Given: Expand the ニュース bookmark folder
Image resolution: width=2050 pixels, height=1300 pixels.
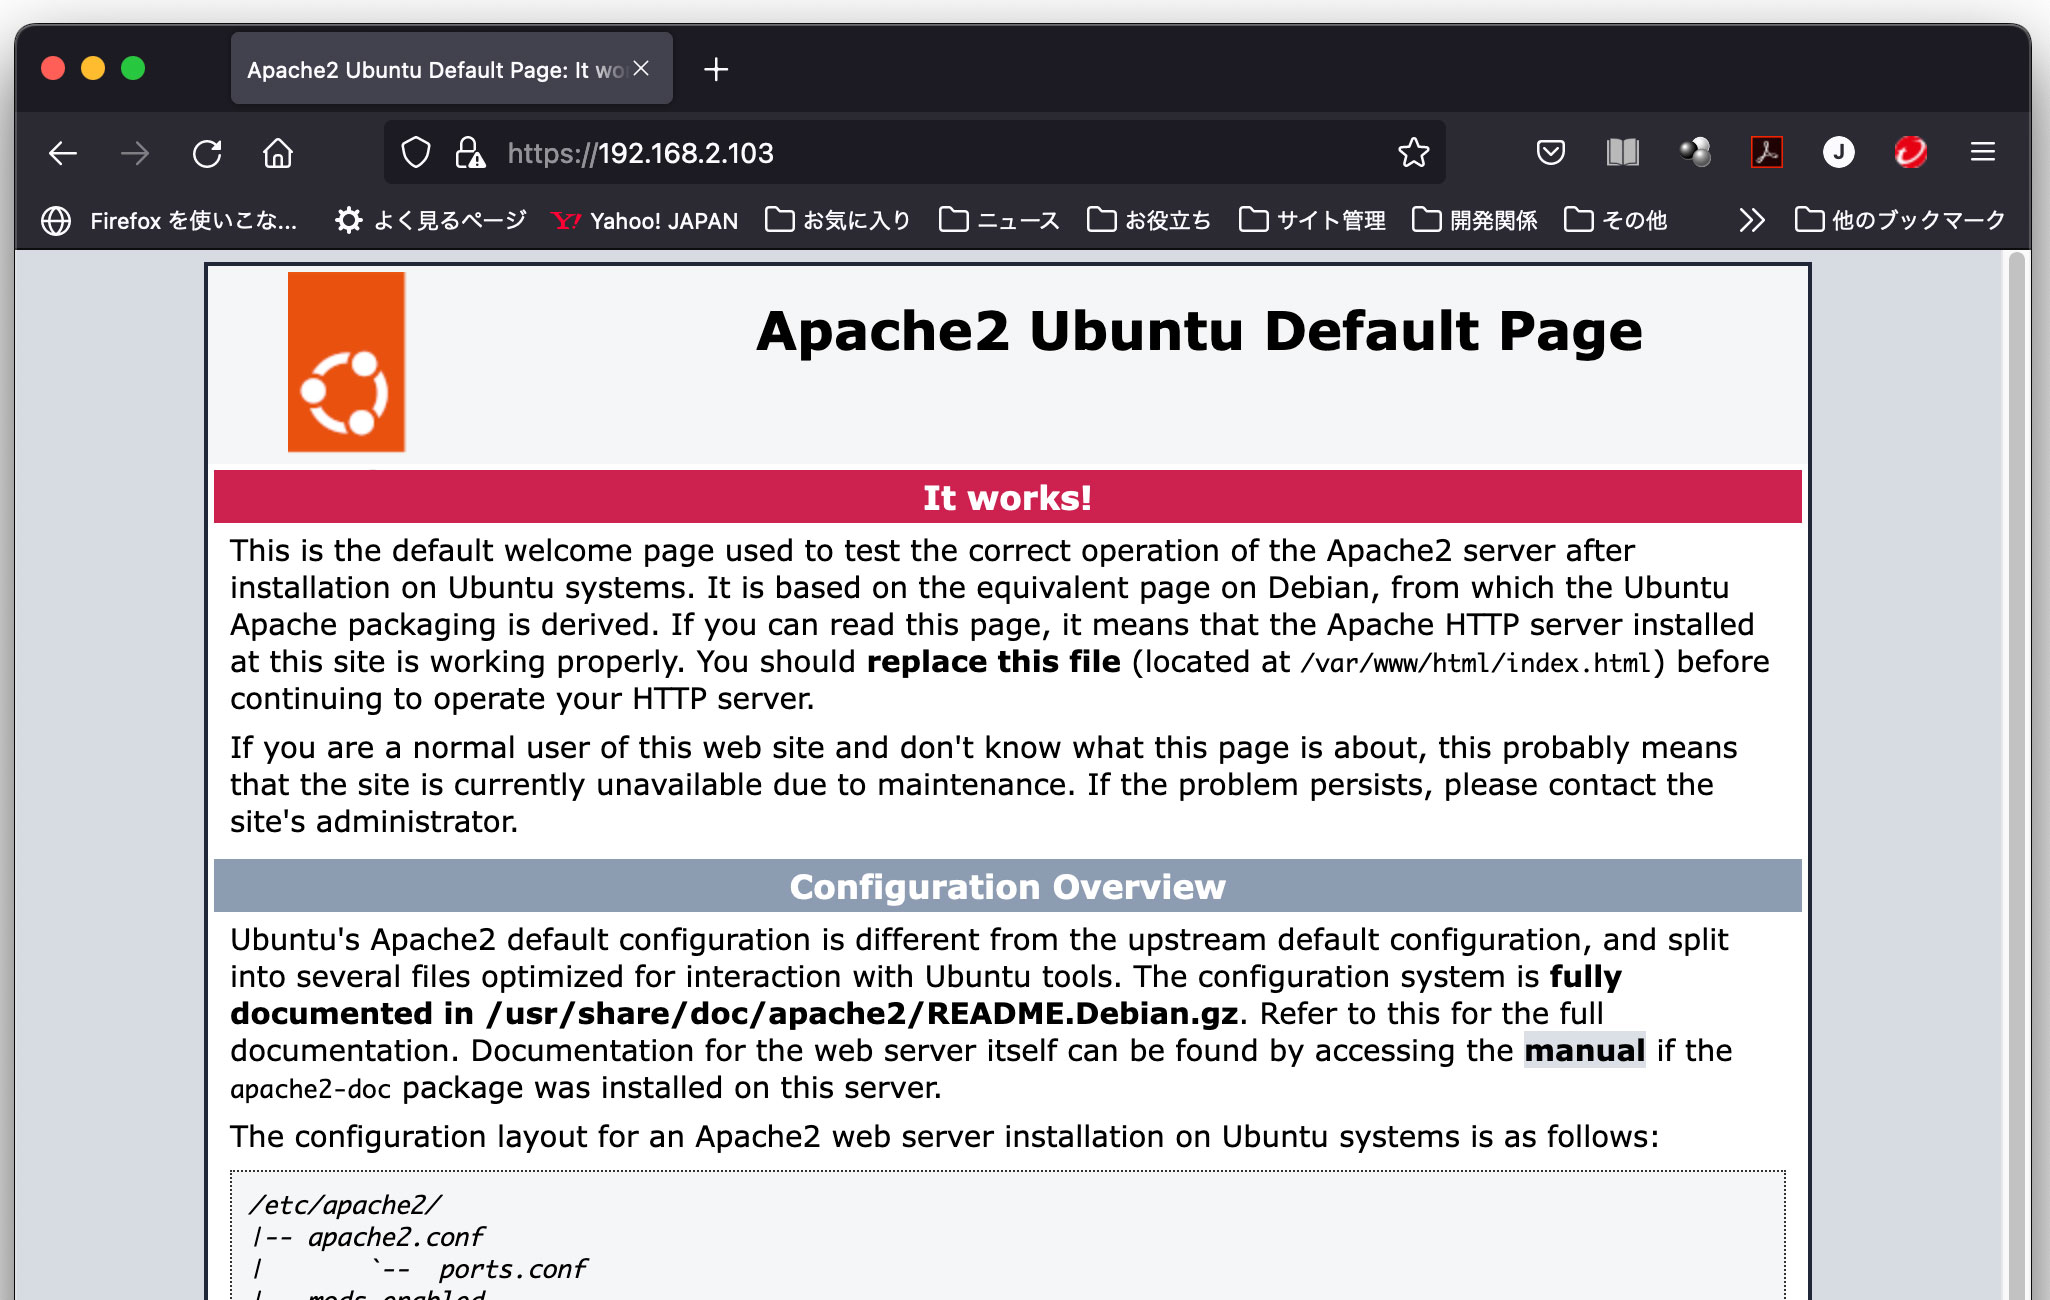Looking at the screenshot, I should pyautogui.click(x=999, y=220).
